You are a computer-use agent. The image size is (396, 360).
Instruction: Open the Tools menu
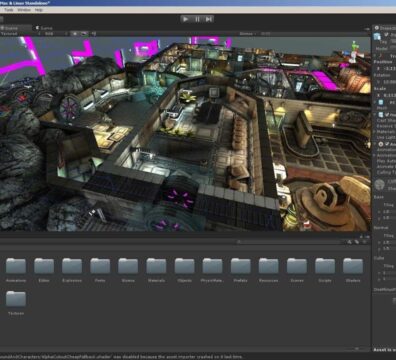pos(9,10)
